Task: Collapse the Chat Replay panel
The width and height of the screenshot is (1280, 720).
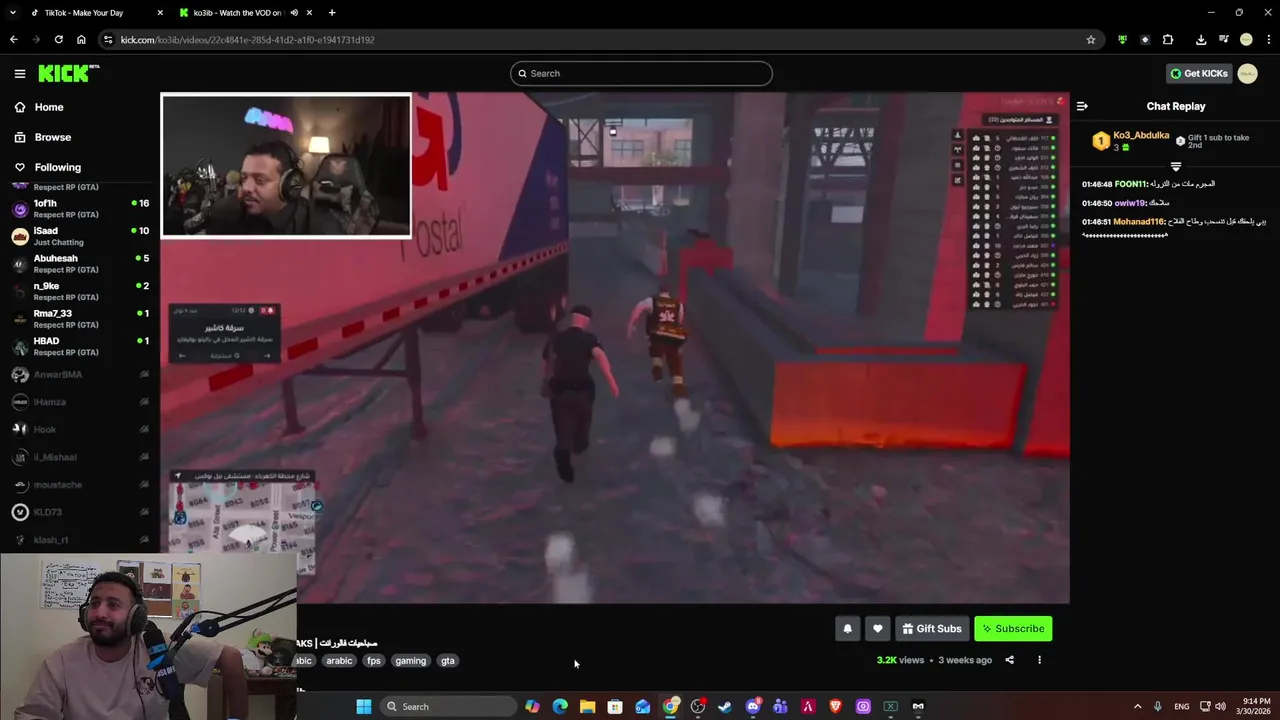Action: pyautogui.click(x=1082, y=106)
